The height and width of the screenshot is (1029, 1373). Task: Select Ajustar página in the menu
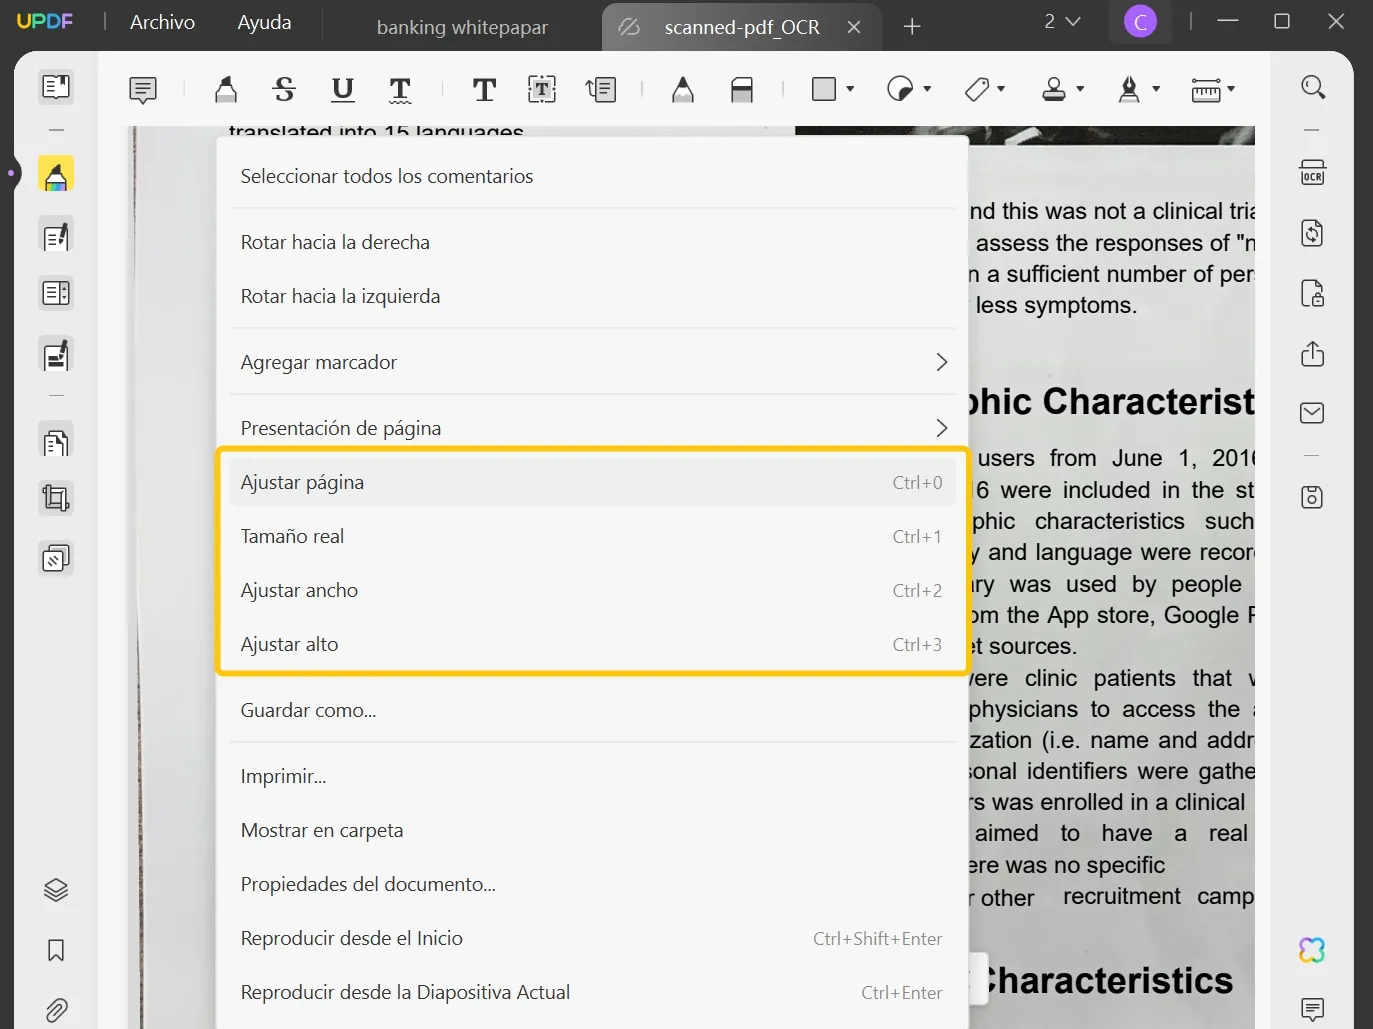click(592, 482)
